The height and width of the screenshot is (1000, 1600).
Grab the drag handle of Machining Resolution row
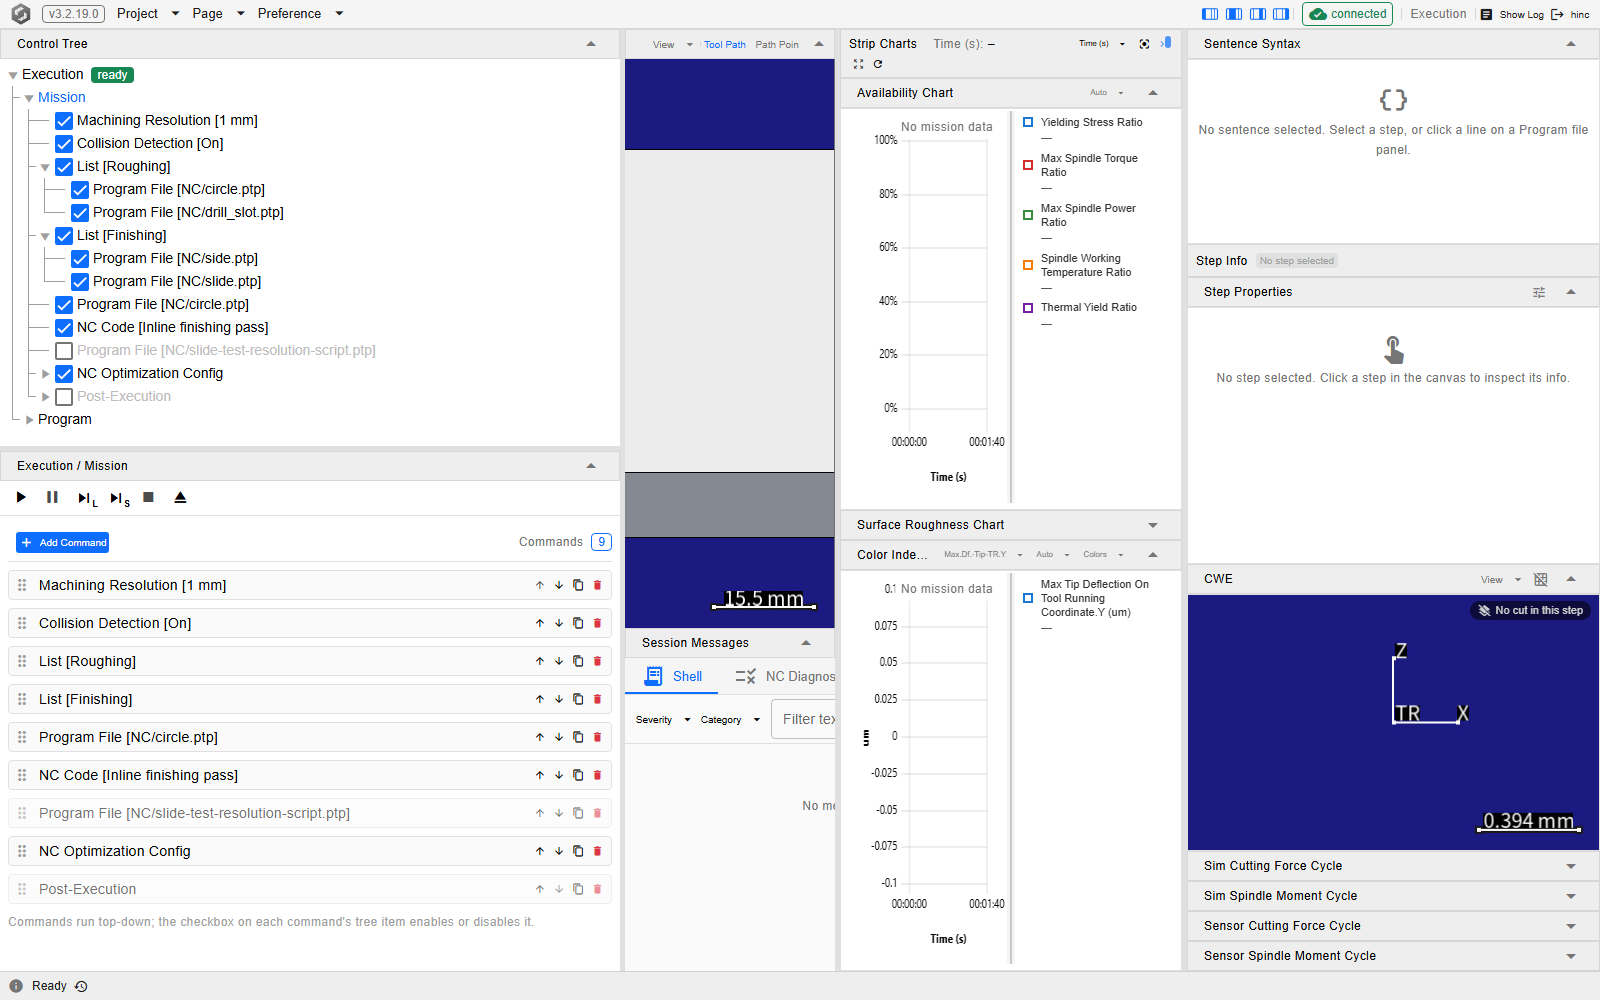click(22, 585)
